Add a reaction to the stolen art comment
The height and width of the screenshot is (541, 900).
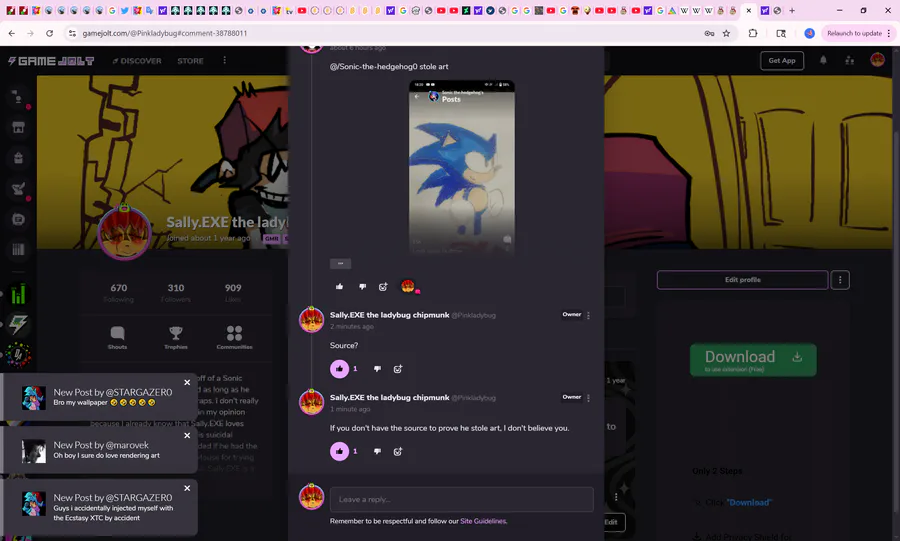(383, 286)
